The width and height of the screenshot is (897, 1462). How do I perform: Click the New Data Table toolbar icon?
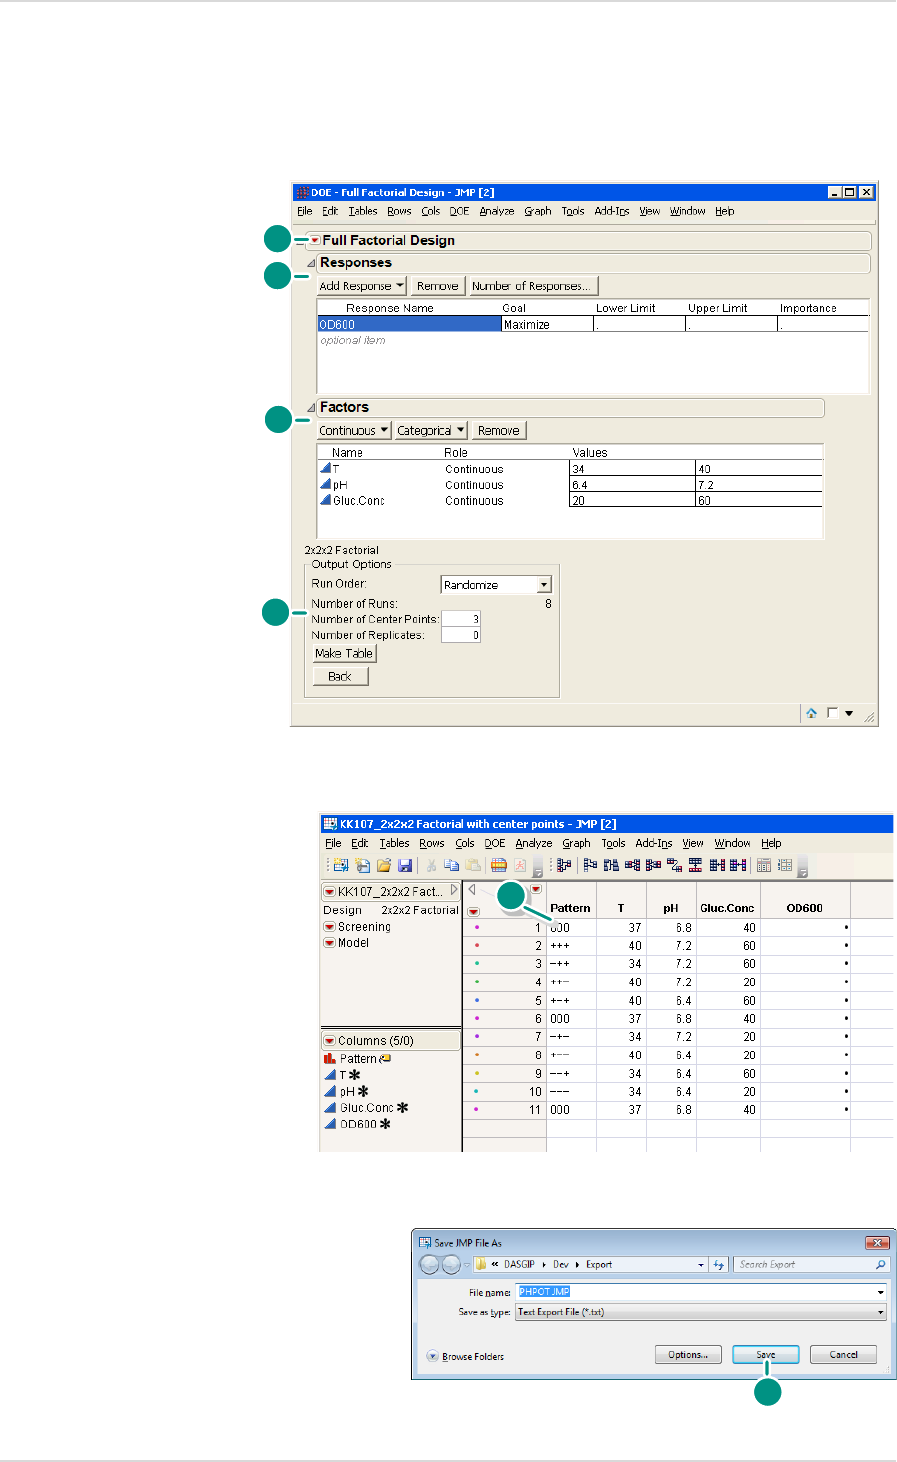pos(340,865)
